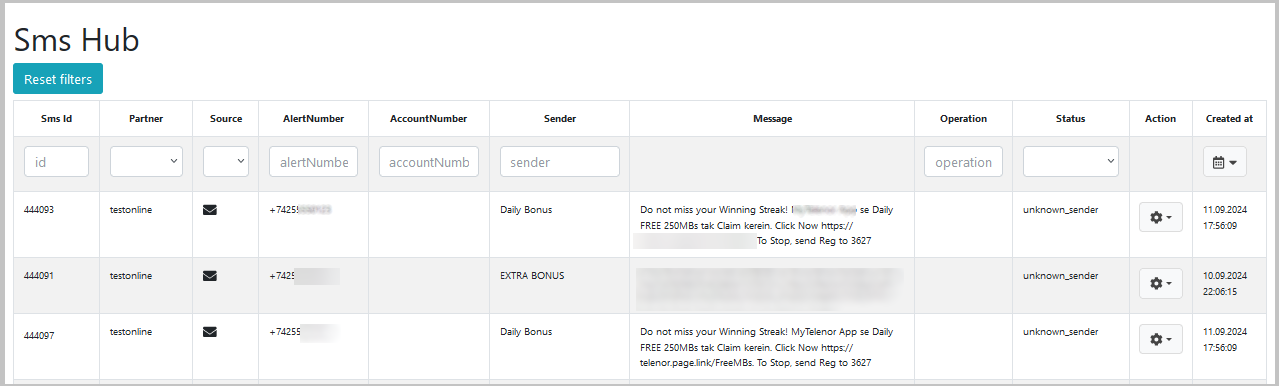Image resolution: width=1279 pixels, height=386 pixels.
Task: Click the Created at column header
Action: click(1229, 118)
